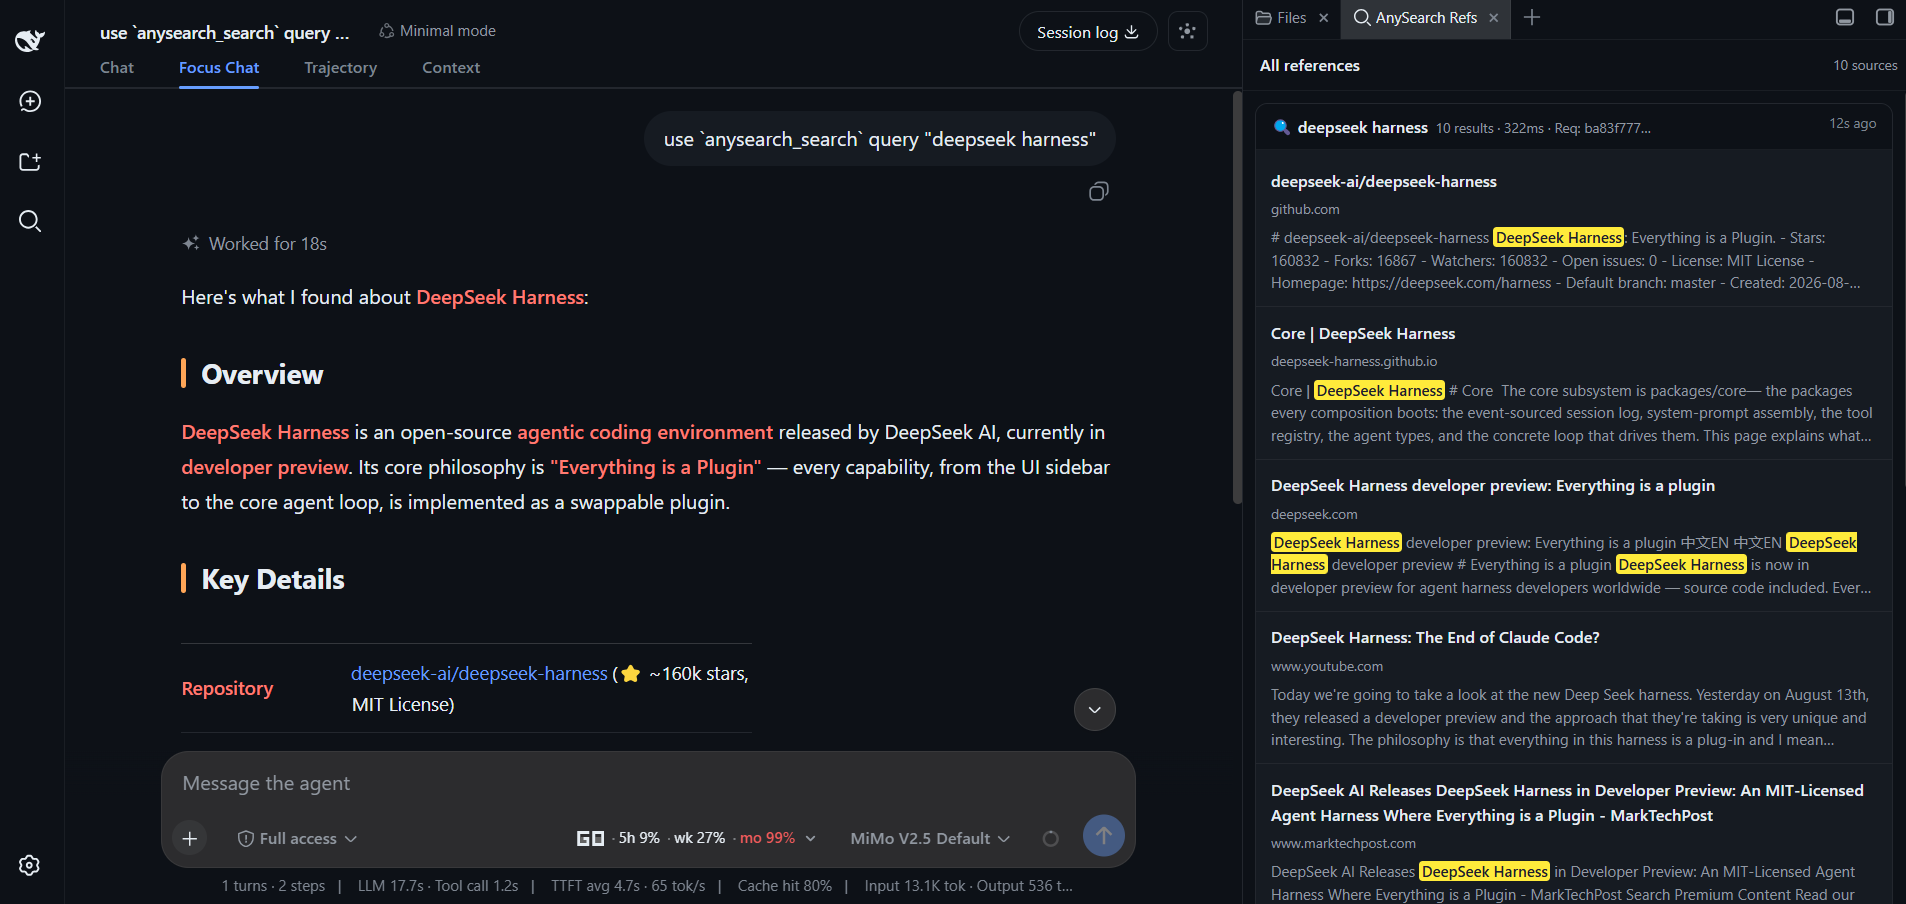Jump to bottom with down-chevron button

click(x=1094, y=709)
